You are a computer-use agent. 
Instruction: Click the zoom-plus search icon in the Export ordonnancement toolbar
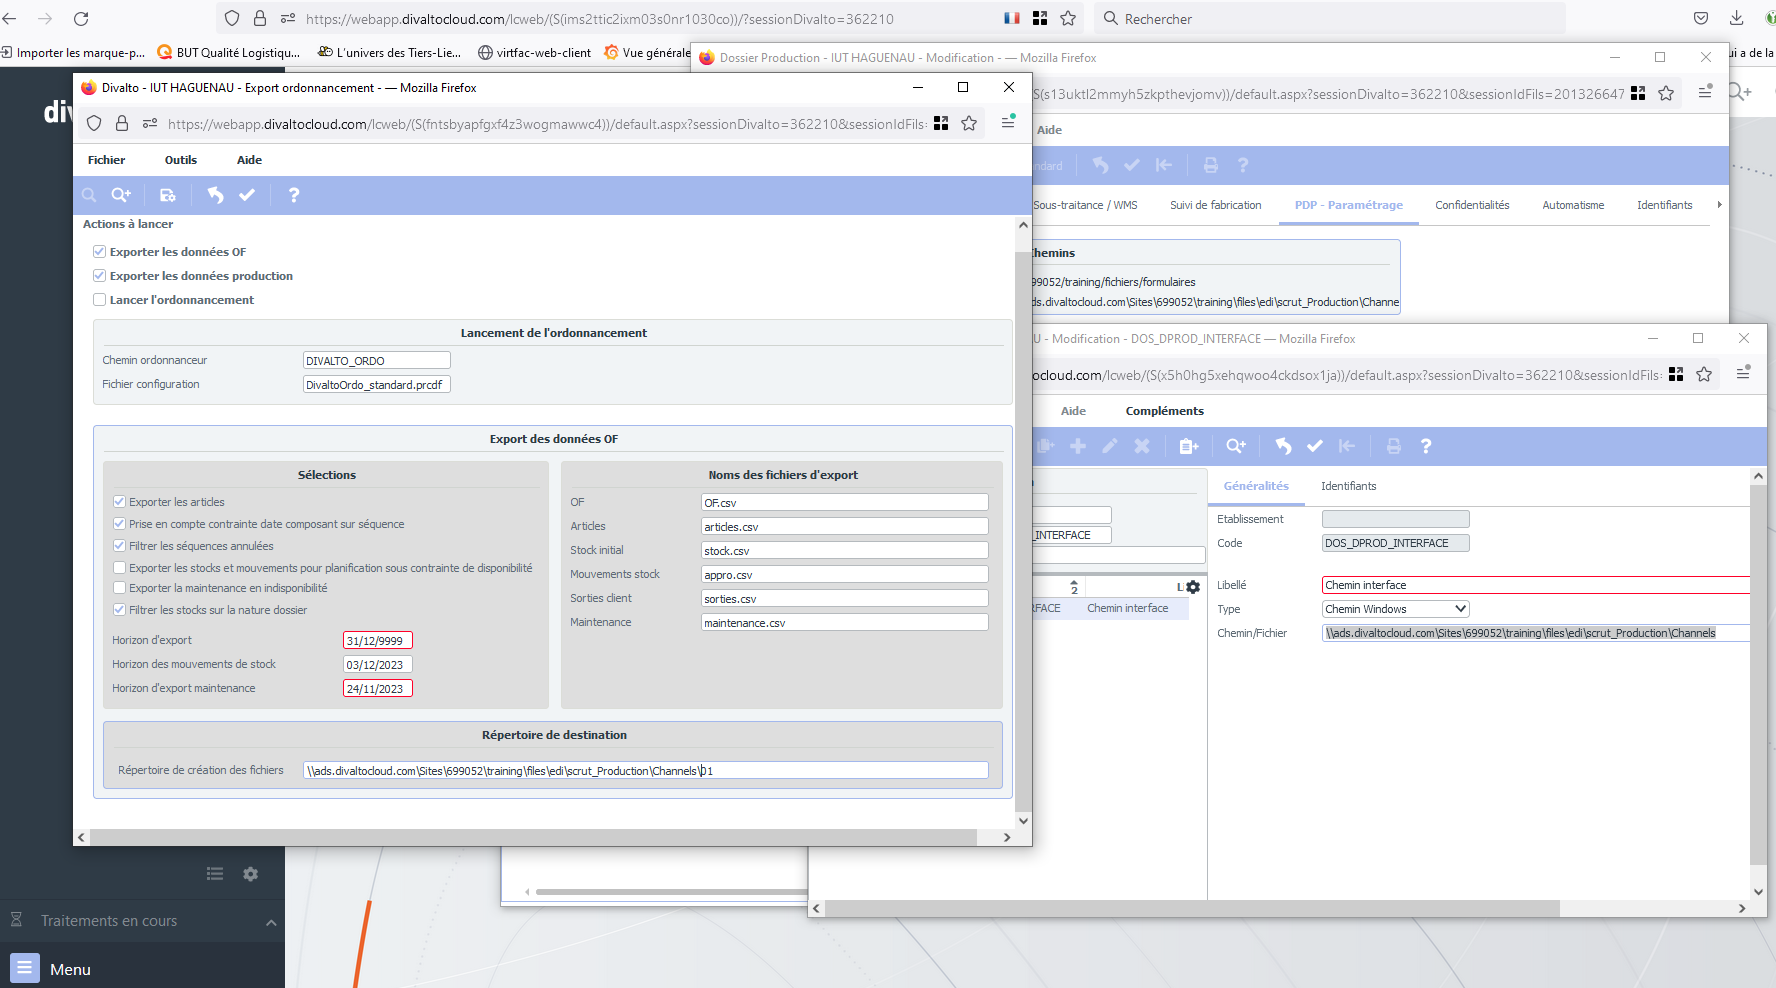pyautogui.click(x=121, y=195)
